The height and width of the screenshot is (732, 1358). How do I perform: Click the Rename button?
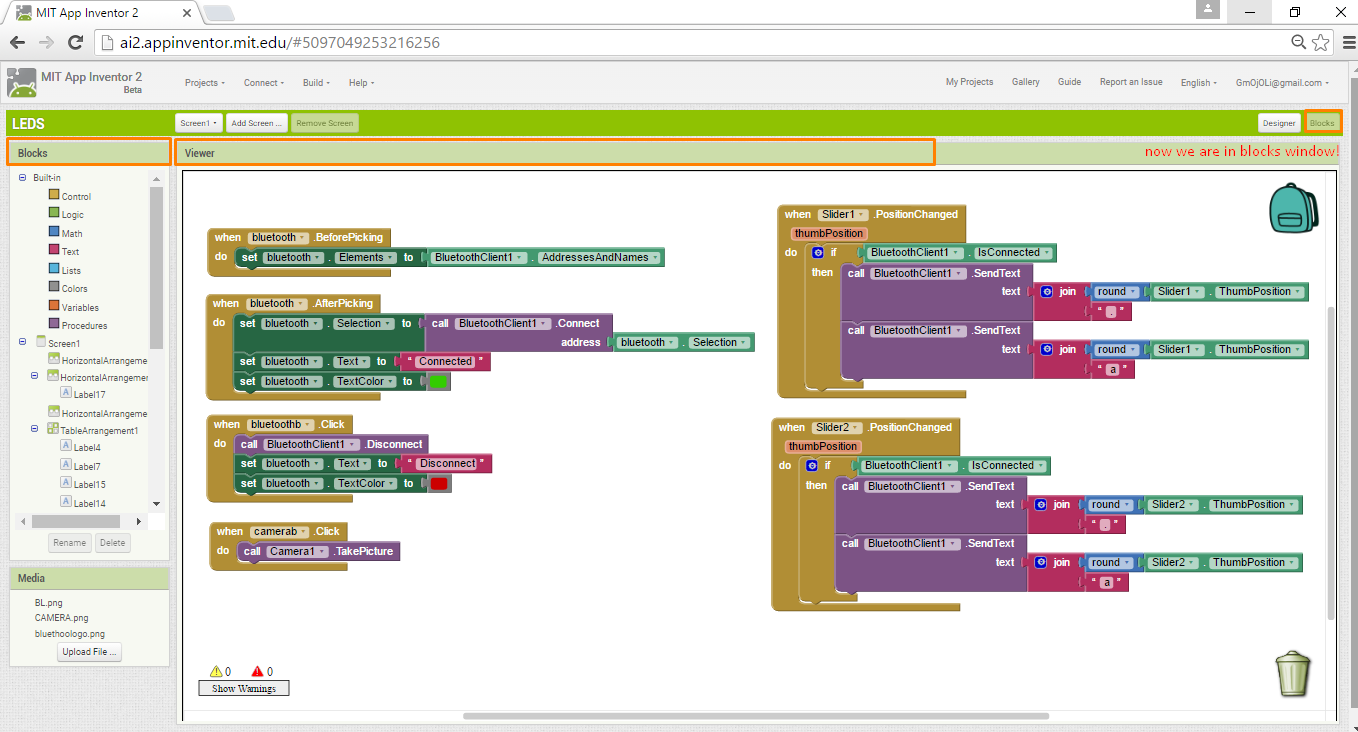70,543
